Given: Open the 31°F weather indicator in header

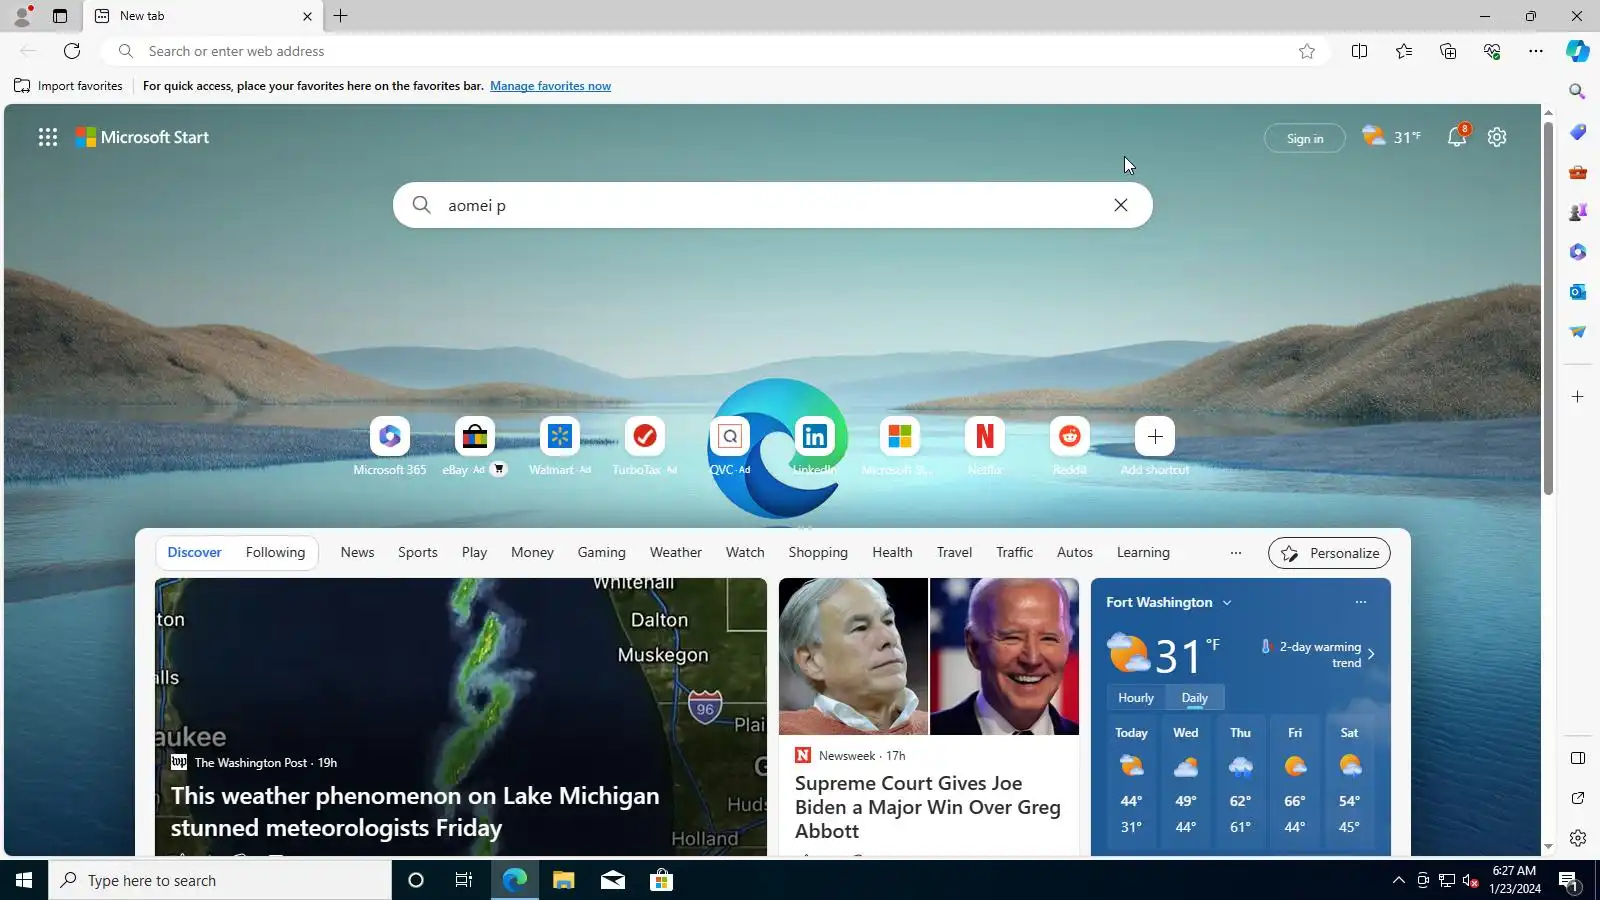Looking at the screenshot, I should 1391,137.
